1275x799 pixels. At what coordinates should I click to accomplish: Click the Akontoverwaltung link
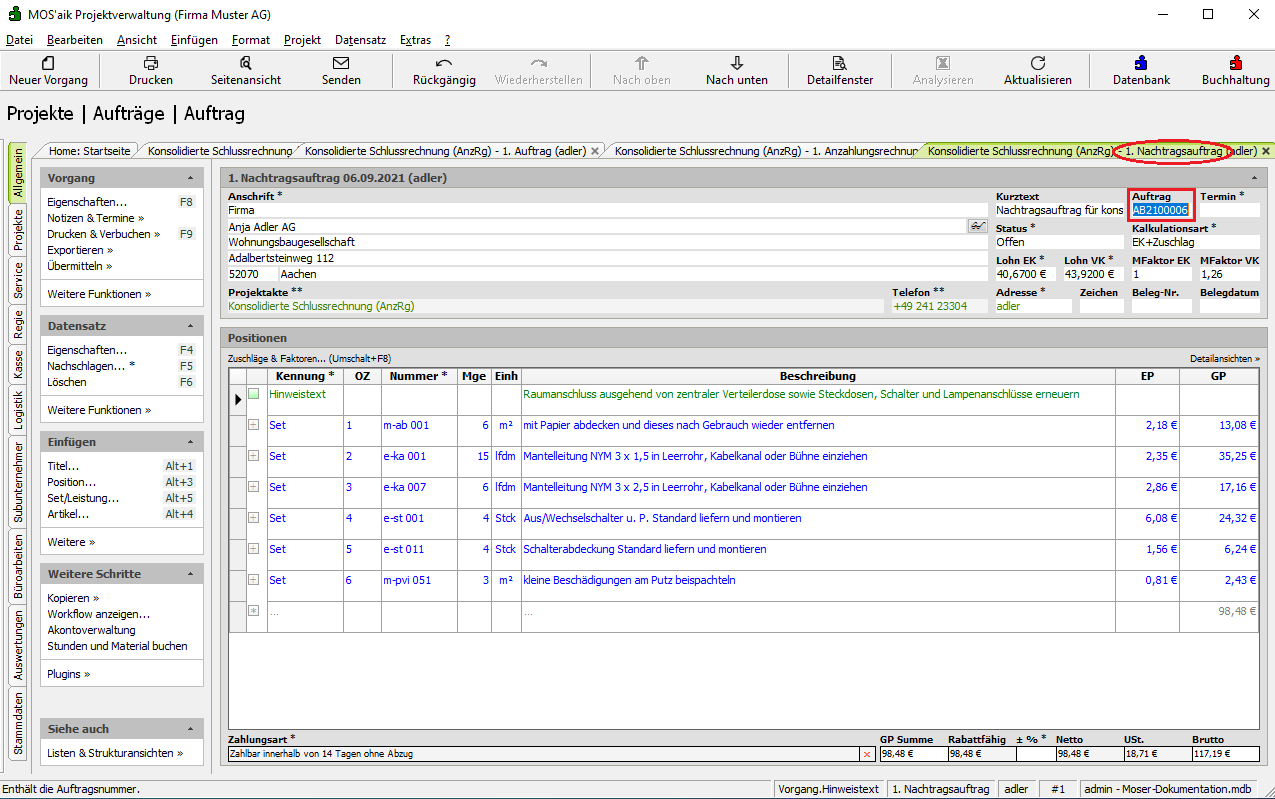tap(91, 630)
